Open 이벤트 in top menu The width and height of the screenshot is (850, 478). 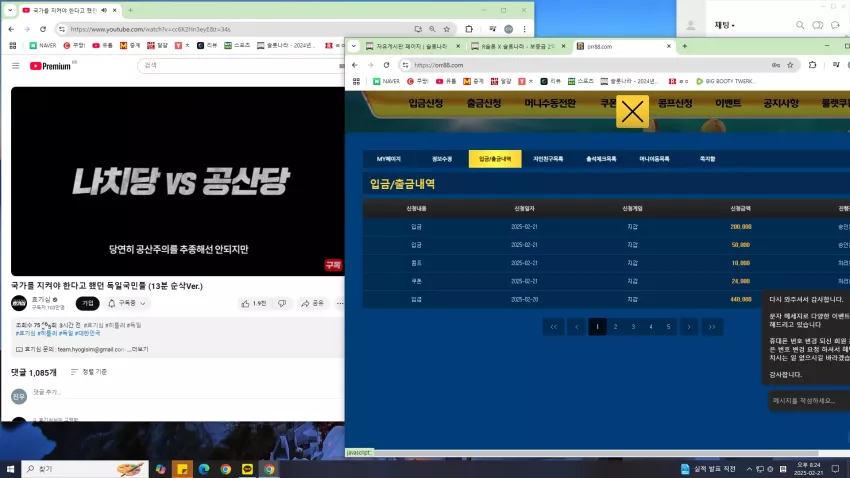click(728, 104)
